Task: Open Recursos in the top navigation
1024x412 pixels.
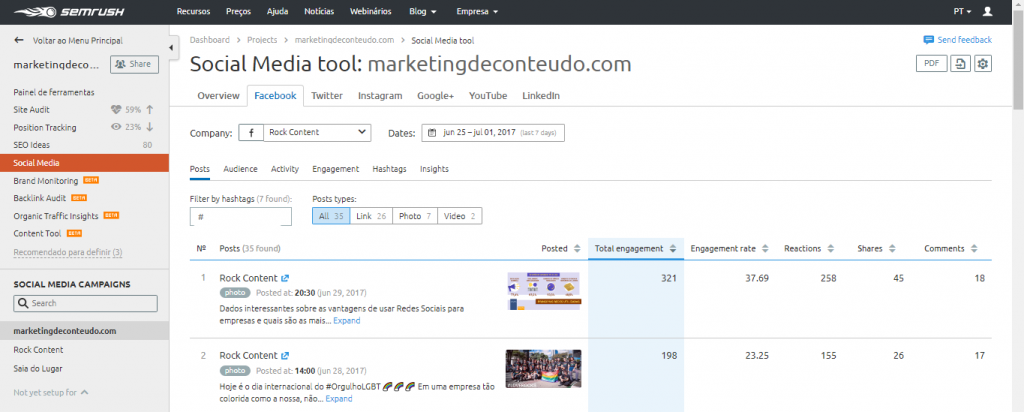Action: pyautogui.click(x=193, y=12)
